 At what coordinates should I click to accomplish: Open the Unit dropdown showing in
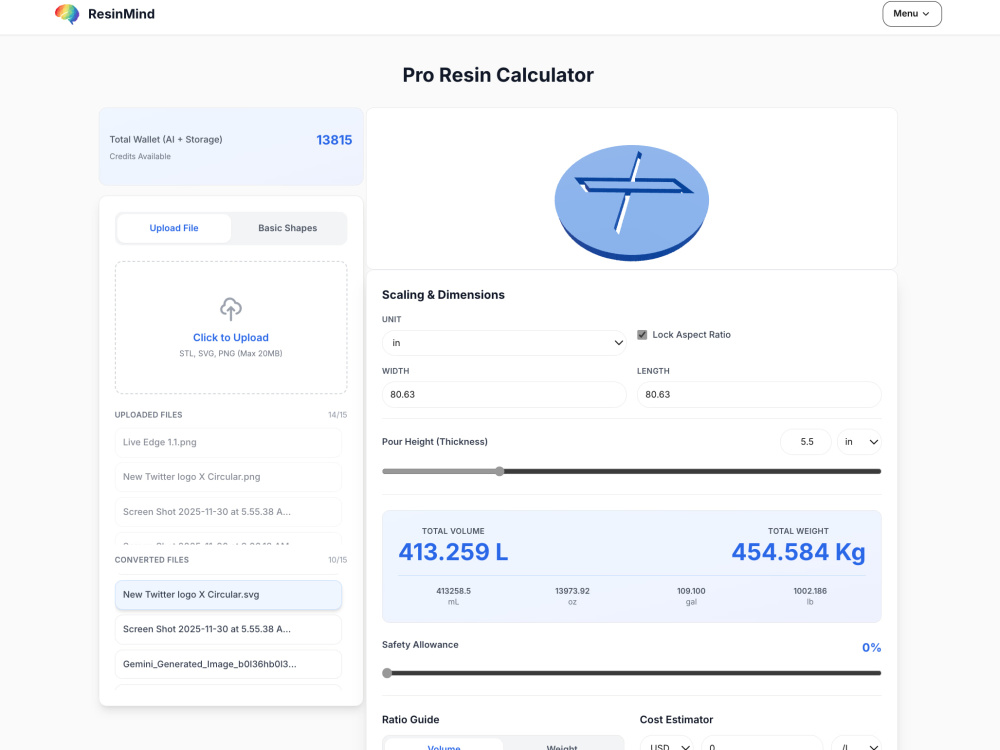(504, 342)
